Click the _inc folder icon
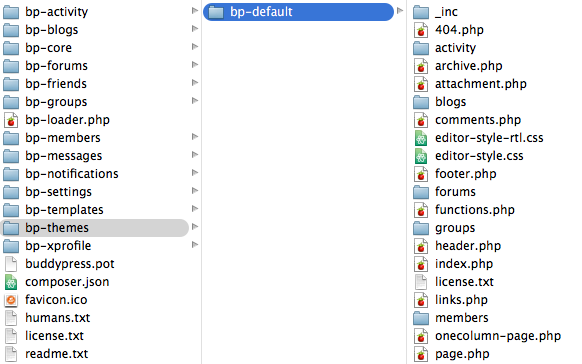The image size is (582, 364). coord(421,12)
